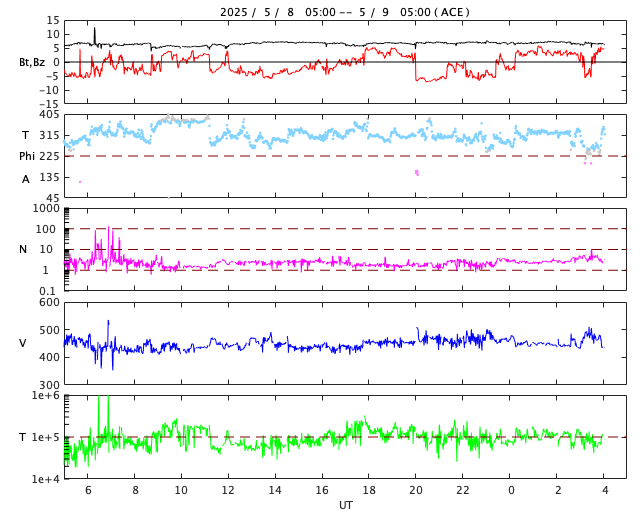Click the 'Bt,Bz' axis label
This screenshot has height=512, width=640.
32,62
